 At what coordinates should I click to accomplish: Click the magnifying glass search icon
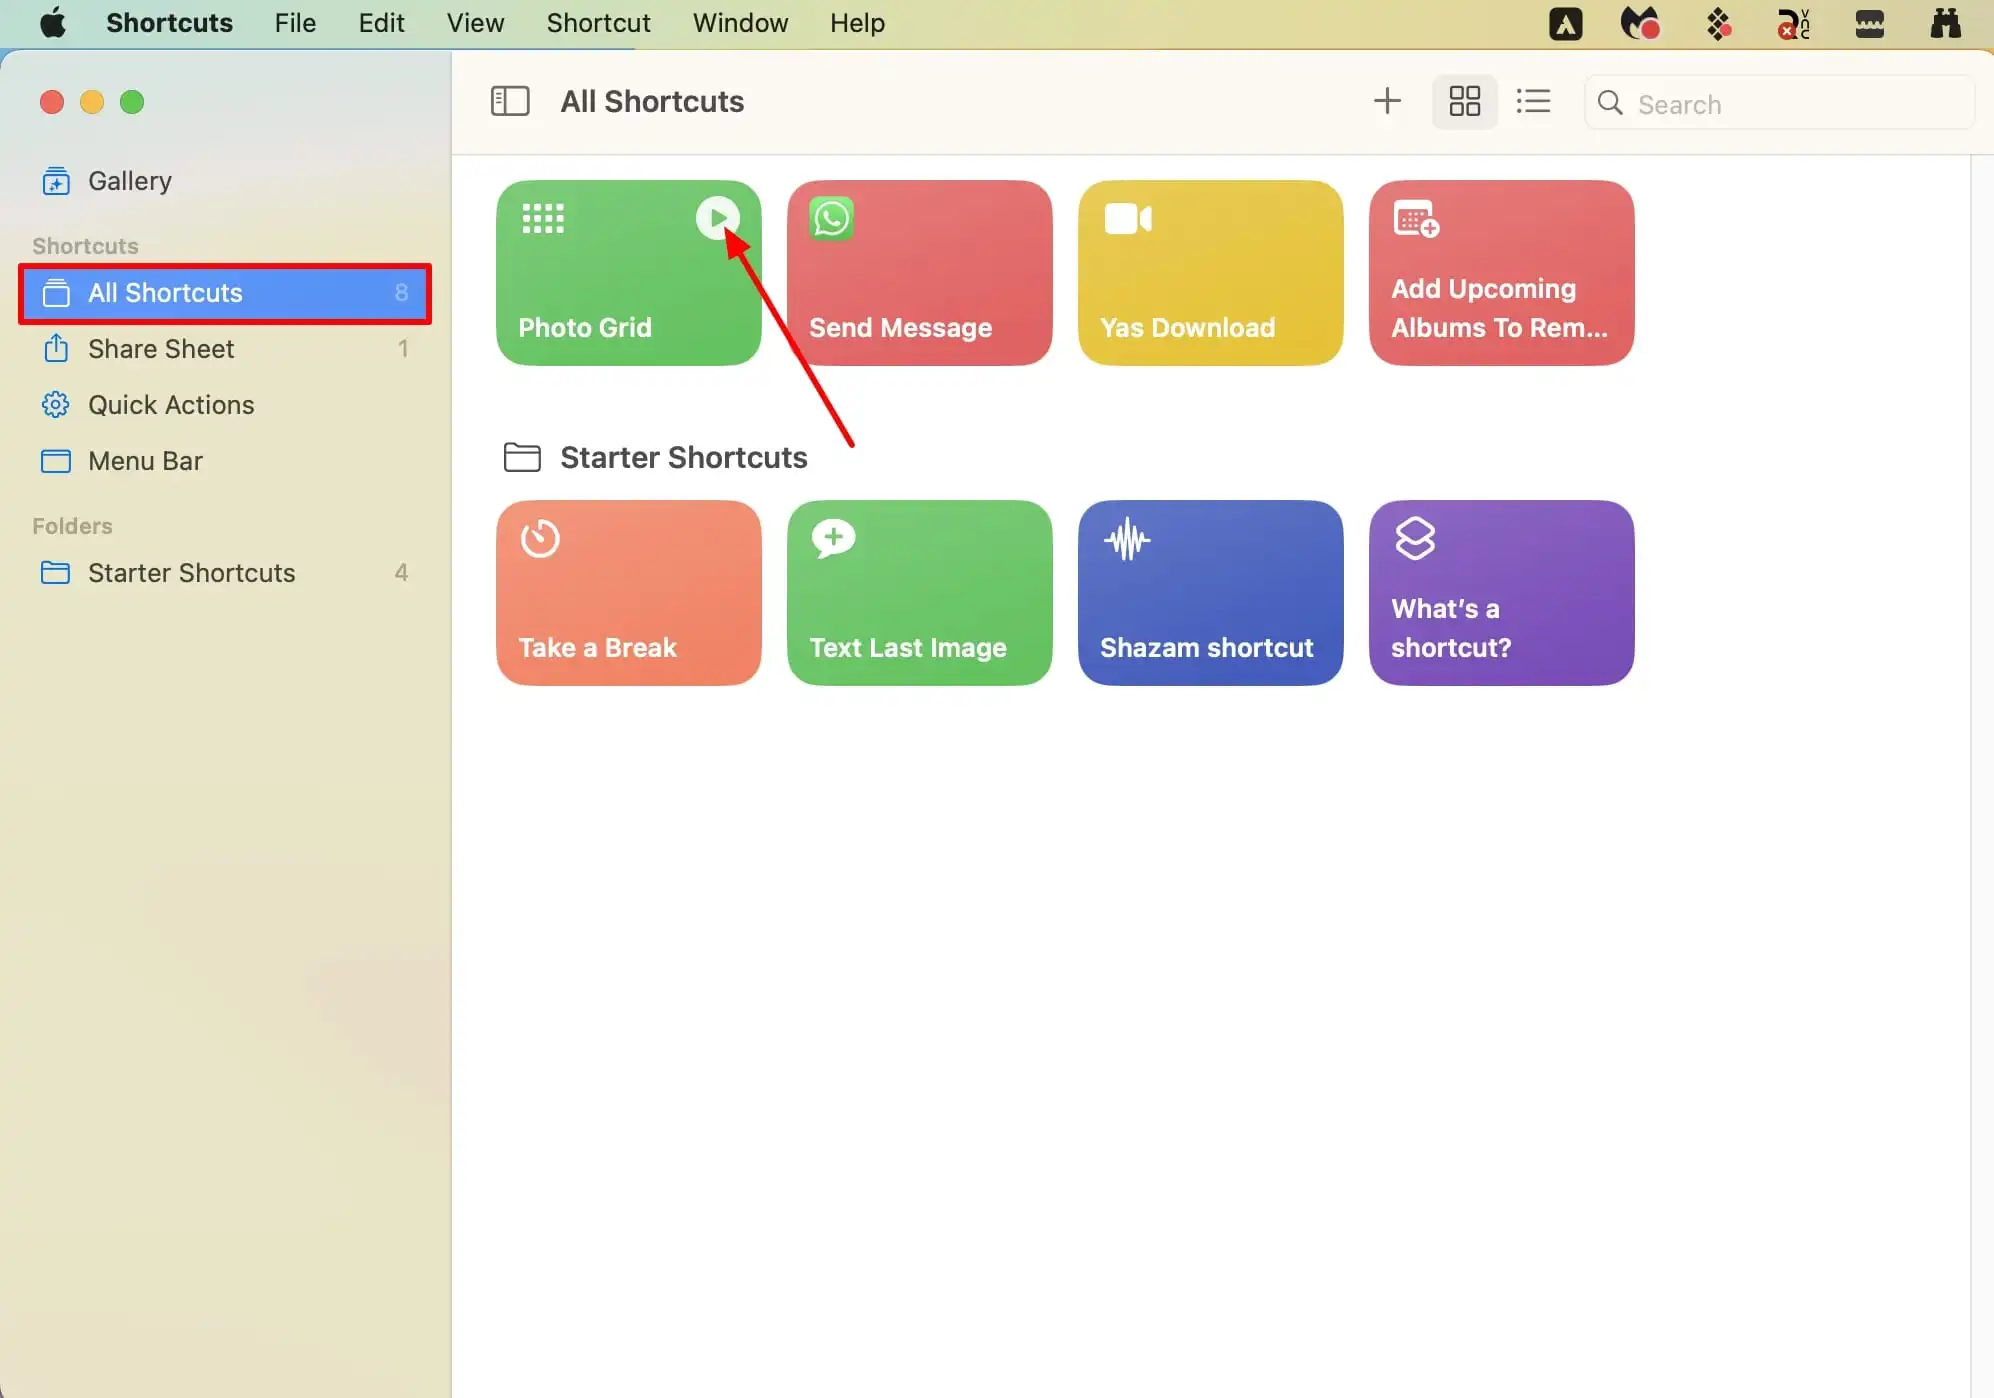[1610, 103]
